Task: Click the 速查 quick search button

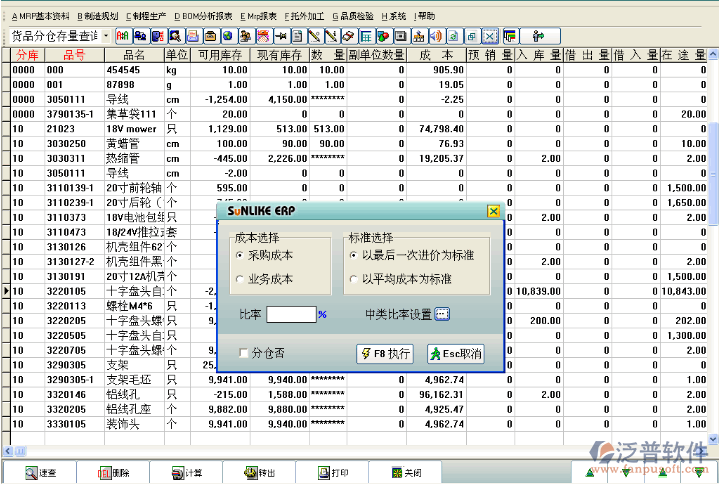Action: (x=43, y=473)
